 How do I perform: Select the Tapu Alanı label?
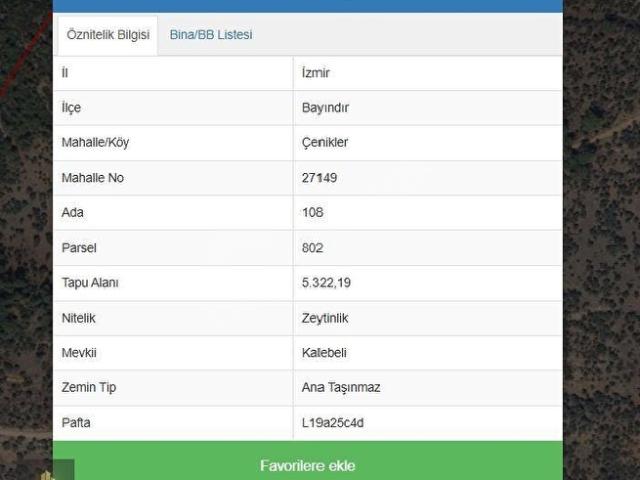90,283
